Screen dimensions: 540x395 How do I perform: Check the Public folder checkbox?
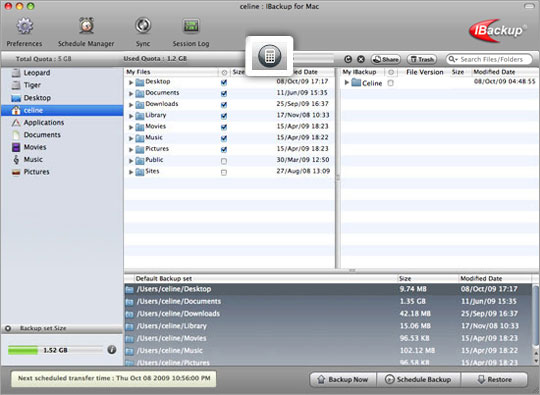pyautogui.click(x=224, y=161)
